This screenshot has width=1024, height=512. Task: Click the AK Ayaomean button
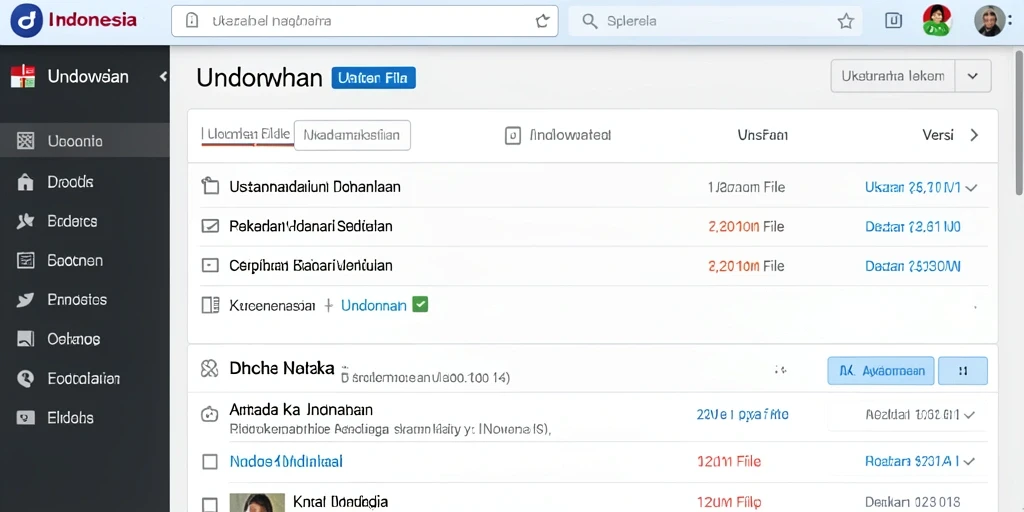click(881, 371)
